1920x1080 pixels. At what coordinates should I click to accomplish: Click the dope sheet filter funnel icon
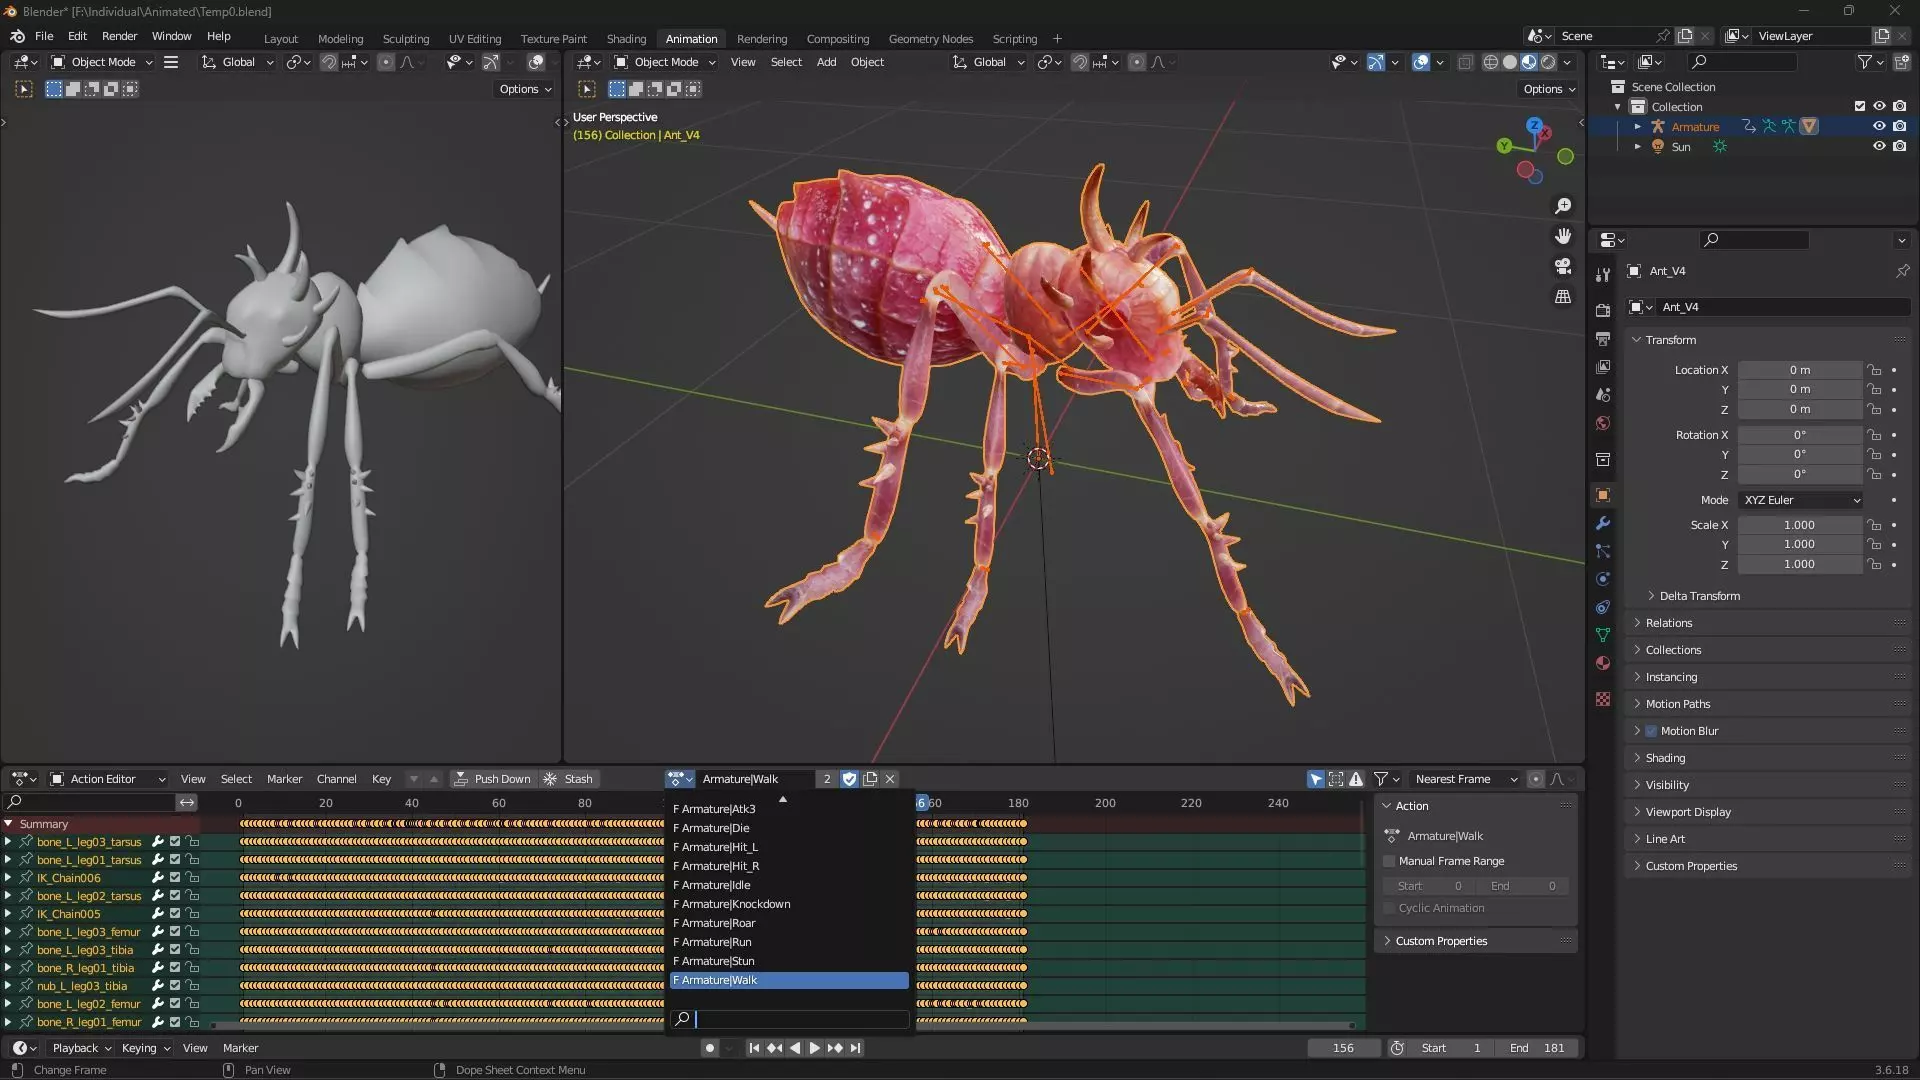1380,779
